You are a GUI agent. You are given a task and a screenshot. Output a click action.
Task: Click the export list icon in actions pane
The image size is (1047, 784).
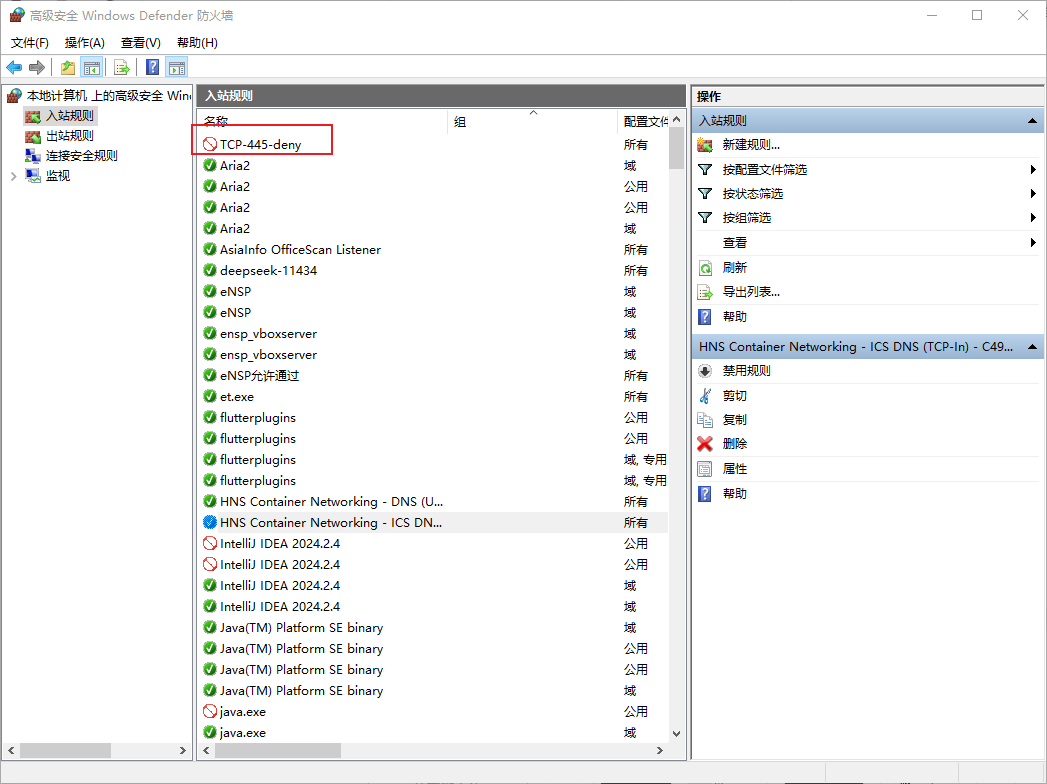tap(705, 292)
